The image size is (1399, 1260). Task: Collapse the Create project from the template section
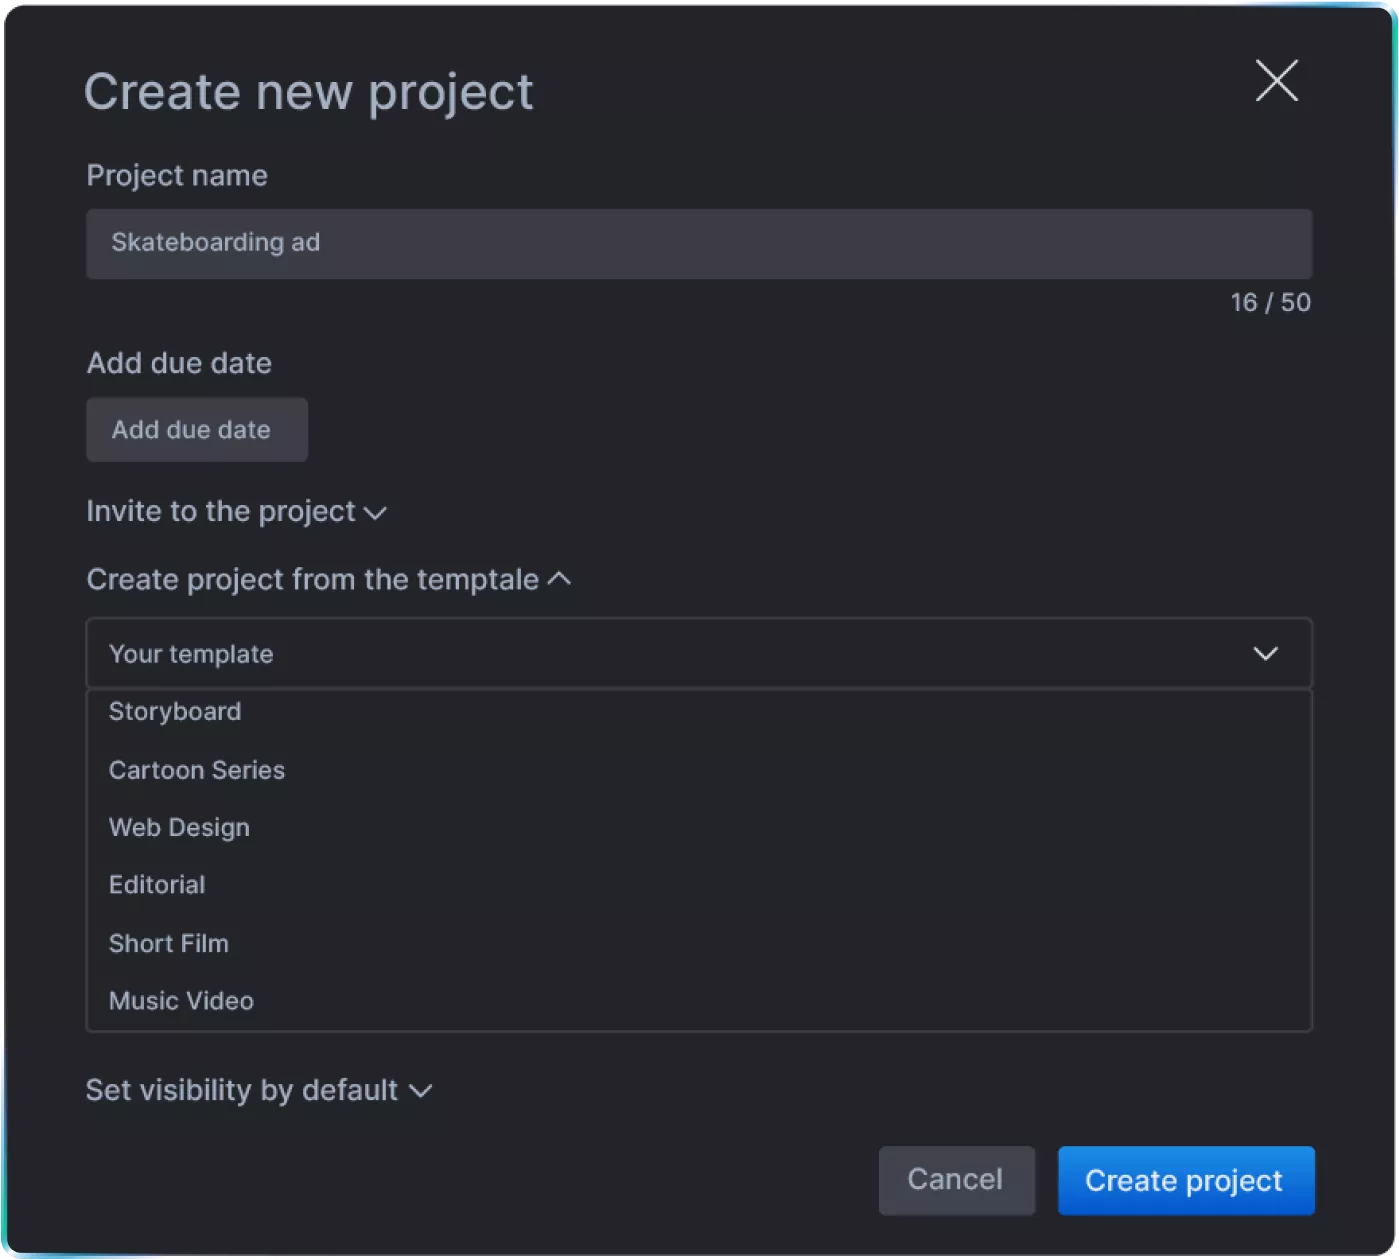(x=312, y=580)
